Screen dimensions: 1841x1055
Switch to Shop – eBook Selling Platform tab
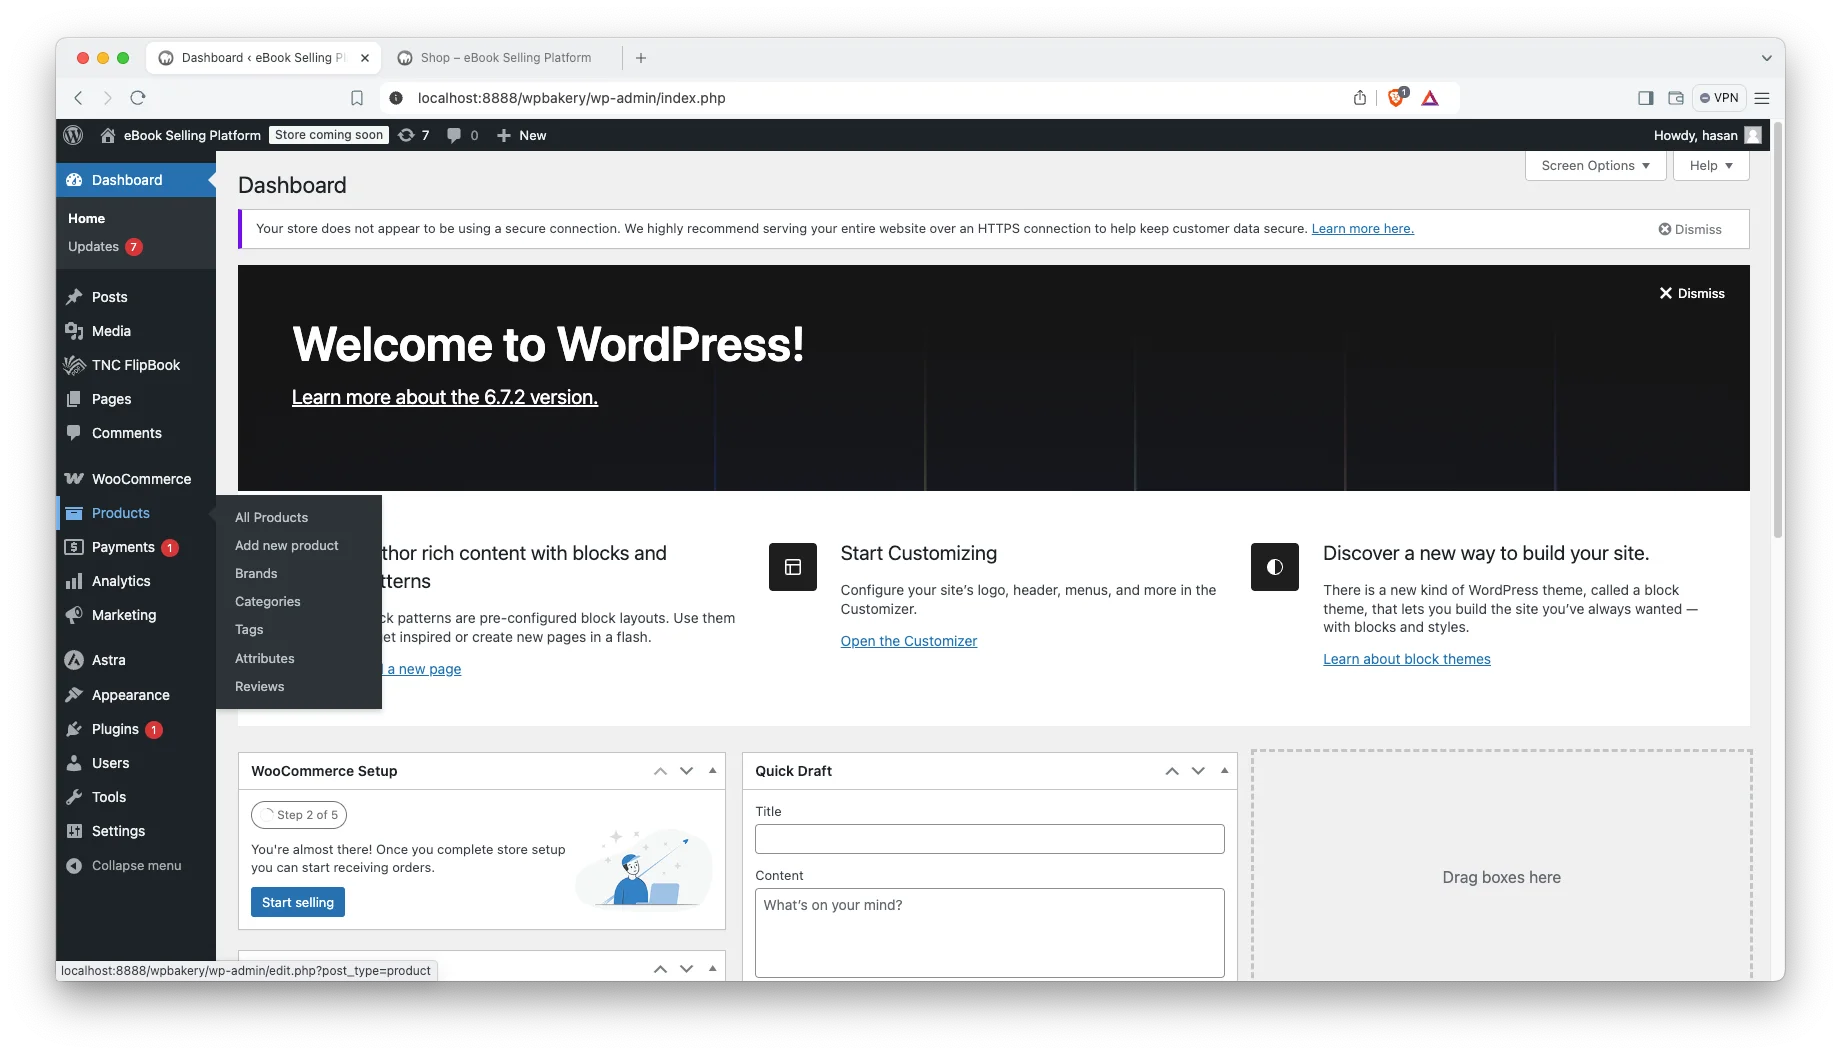(x=505, y=58)
